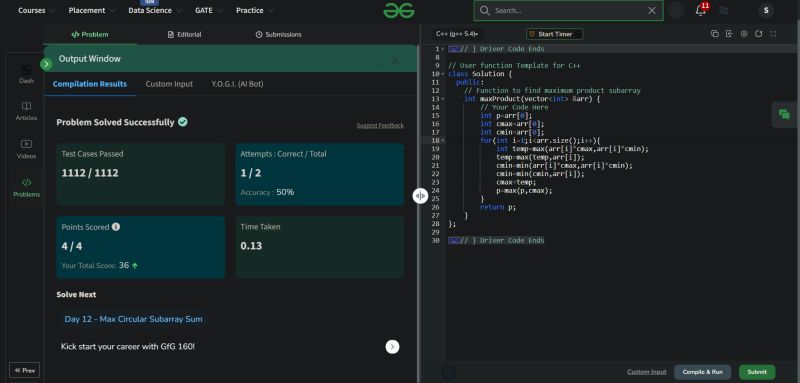
Task: Click the GeeksforGeeks logo
Action: 399,10
